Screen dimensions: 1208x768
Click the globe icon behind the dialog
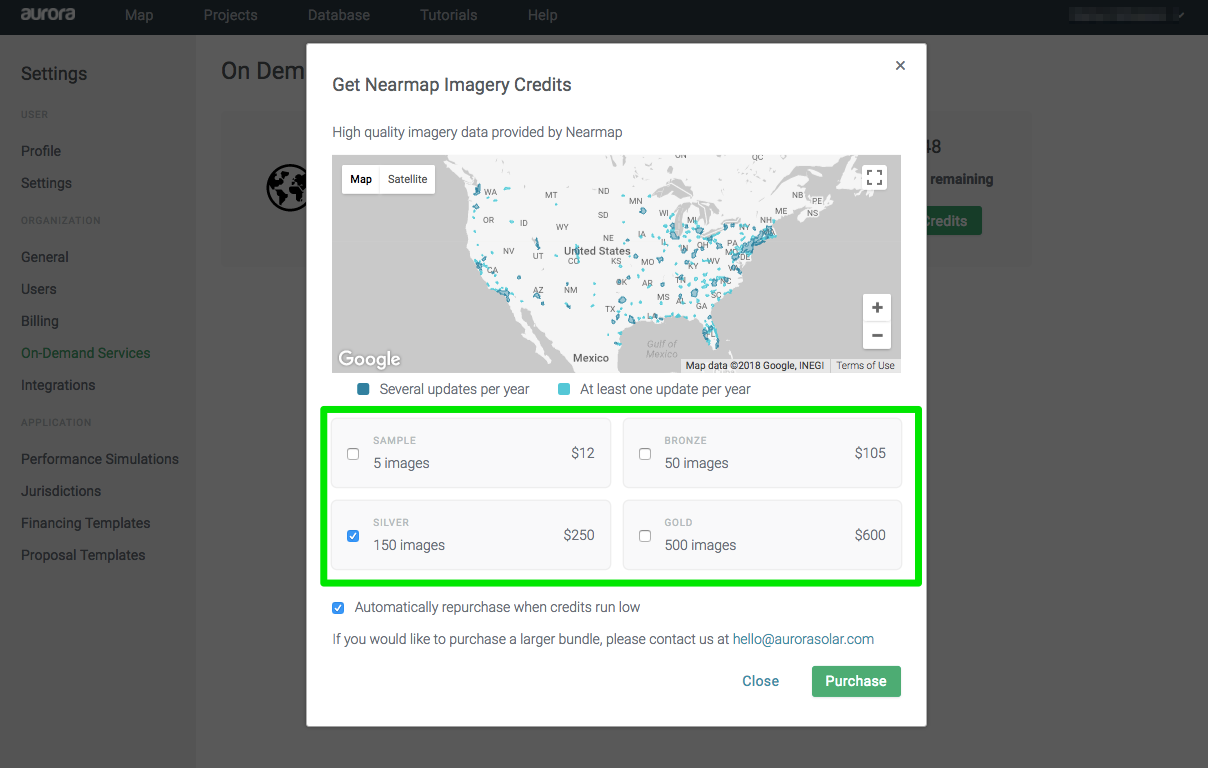[x=286, y=187]
